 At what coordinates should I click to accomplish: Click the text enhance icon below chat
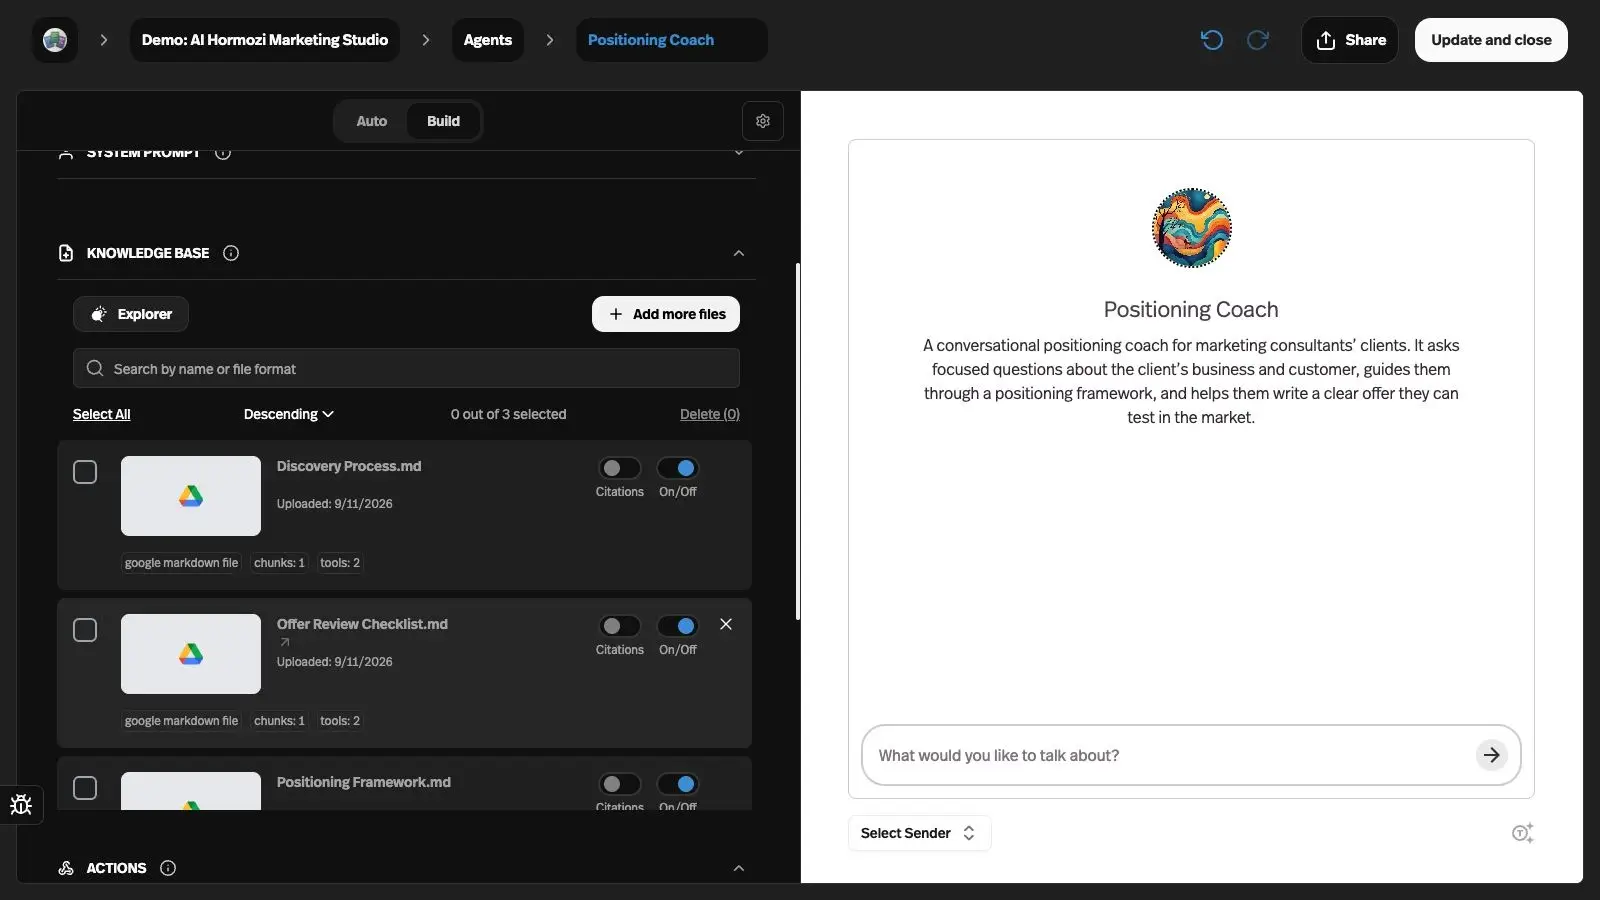pyautogui.click(x=1522, y=833)
